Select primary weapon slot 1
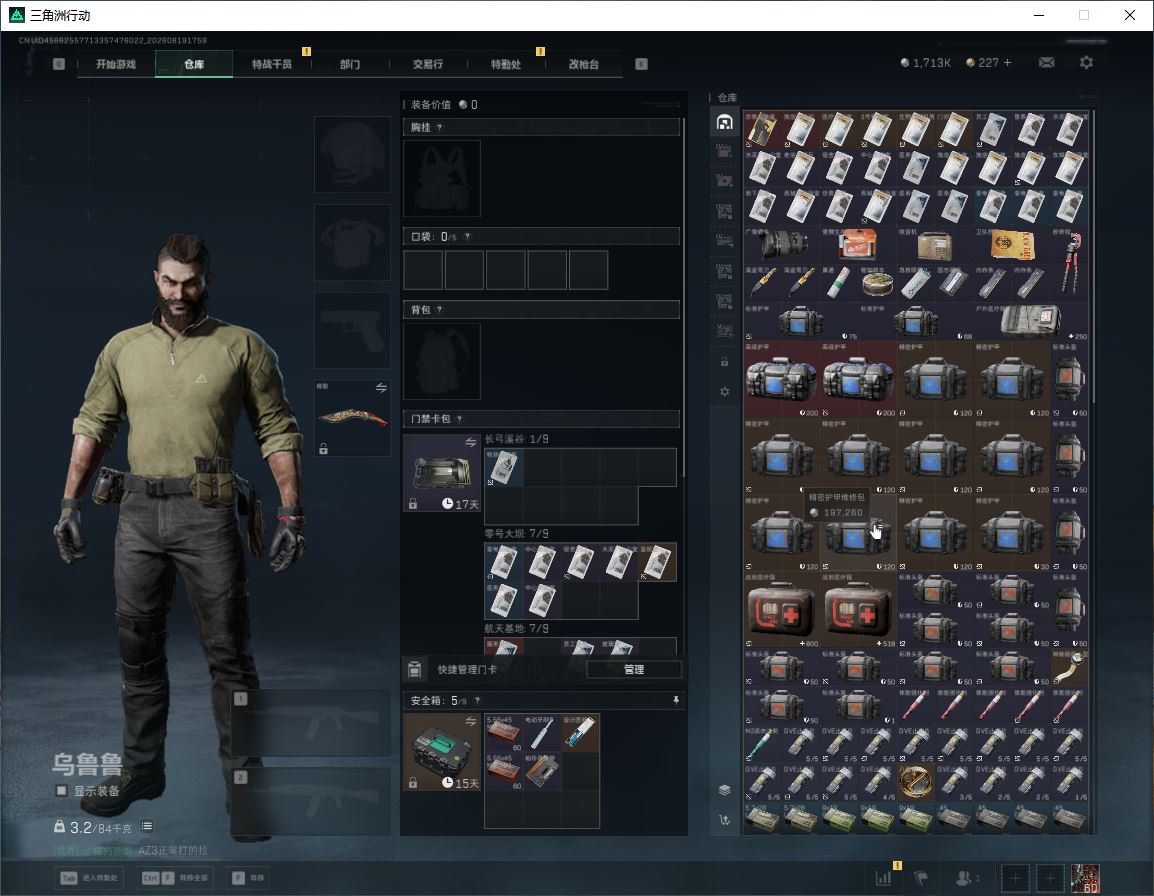Screen dimensions: 1154x896 (311, 723)
